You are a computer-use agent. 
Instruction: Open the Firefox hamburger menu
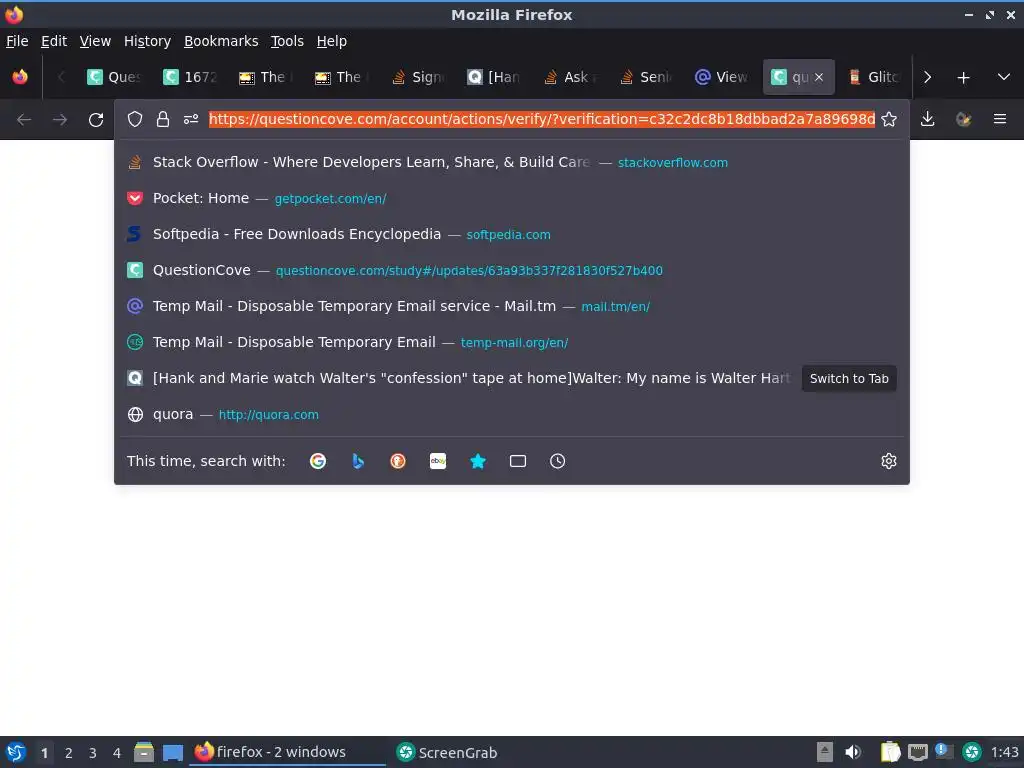(1000, 119)
